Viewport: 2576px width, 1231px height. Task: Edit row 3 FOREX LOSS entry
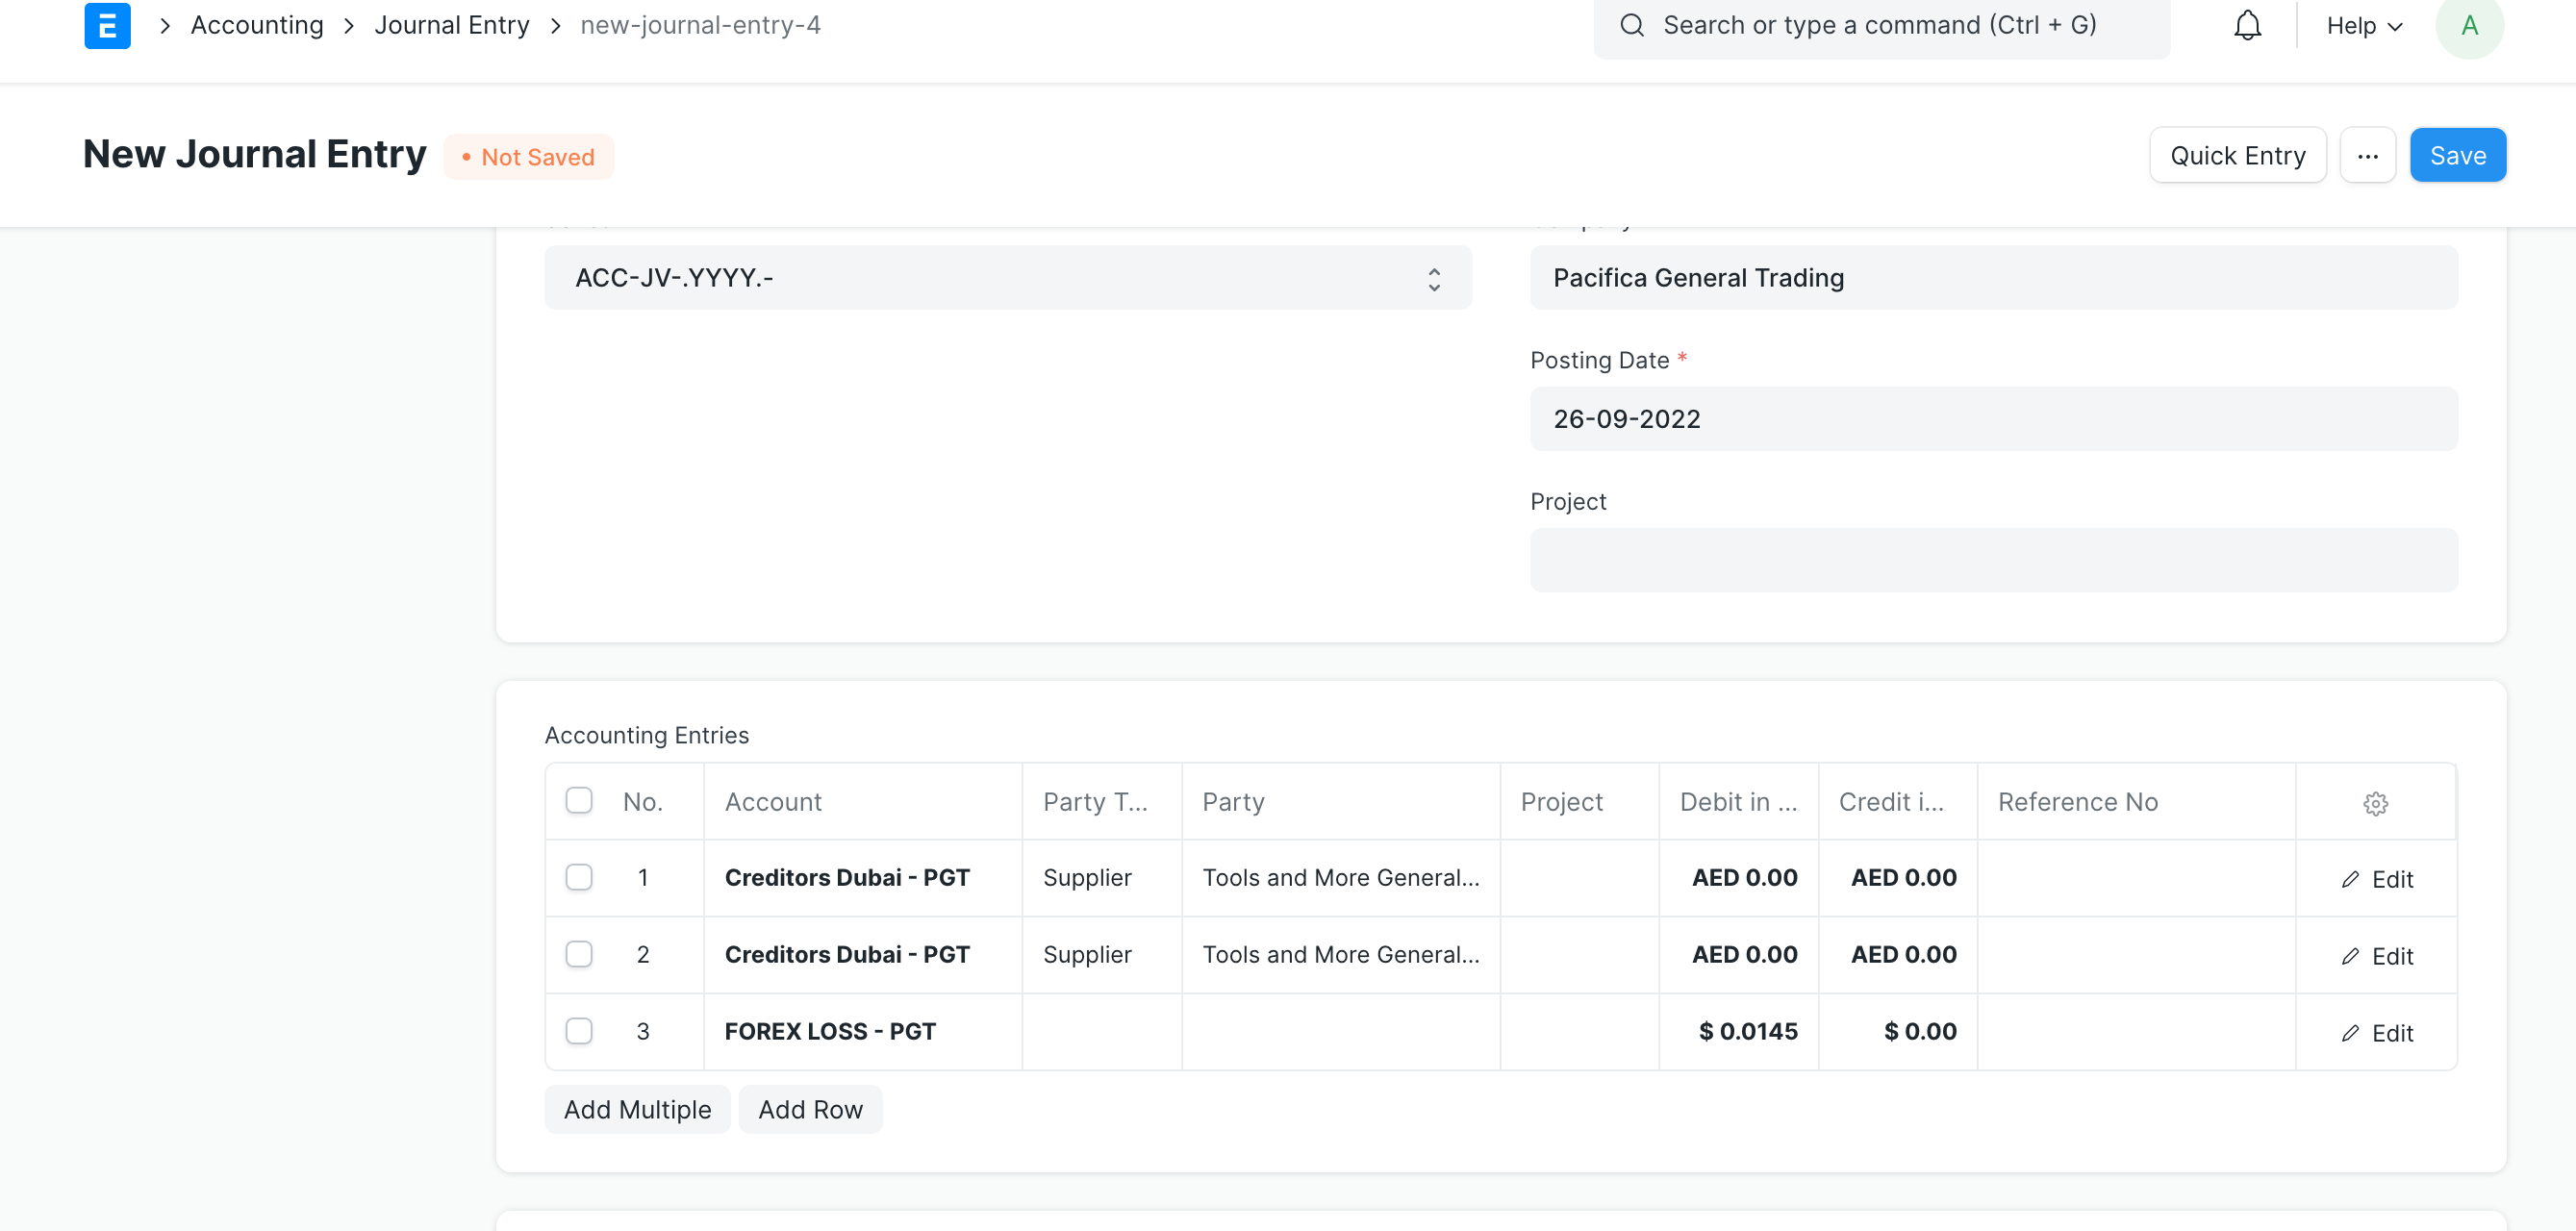coord(2376,1033)
